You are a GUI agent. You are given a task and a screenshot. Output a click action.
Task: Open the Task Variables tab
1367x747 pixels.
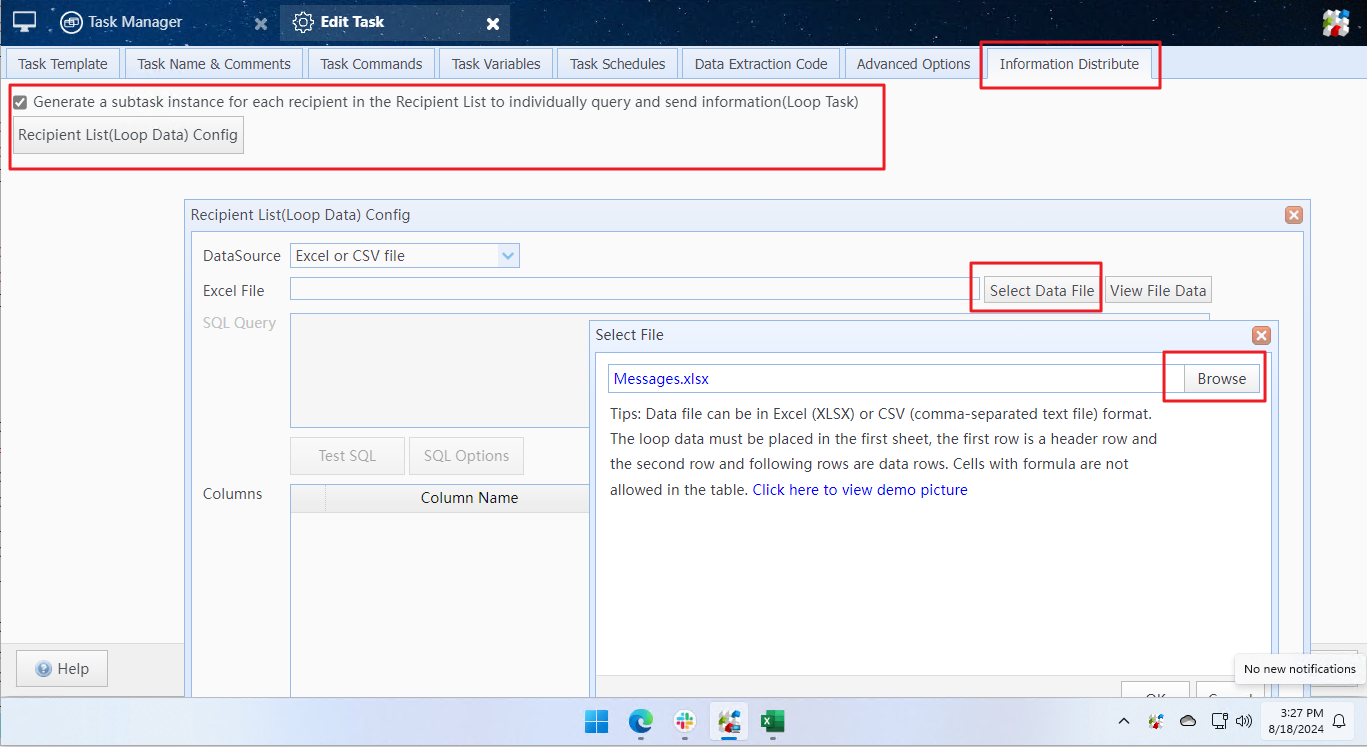point(496,64)
